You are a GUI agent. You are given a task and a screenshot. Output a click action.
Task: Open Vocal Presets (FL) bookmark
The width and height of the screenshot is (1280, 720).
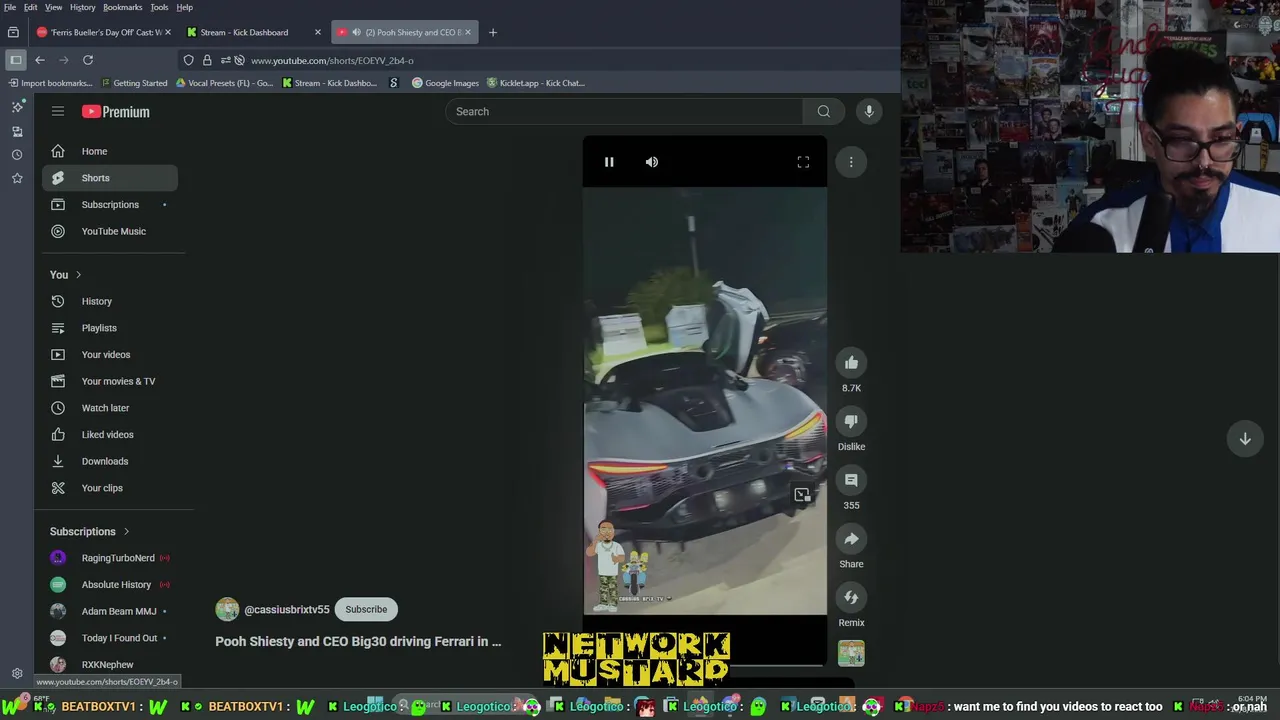pos(224,83)
